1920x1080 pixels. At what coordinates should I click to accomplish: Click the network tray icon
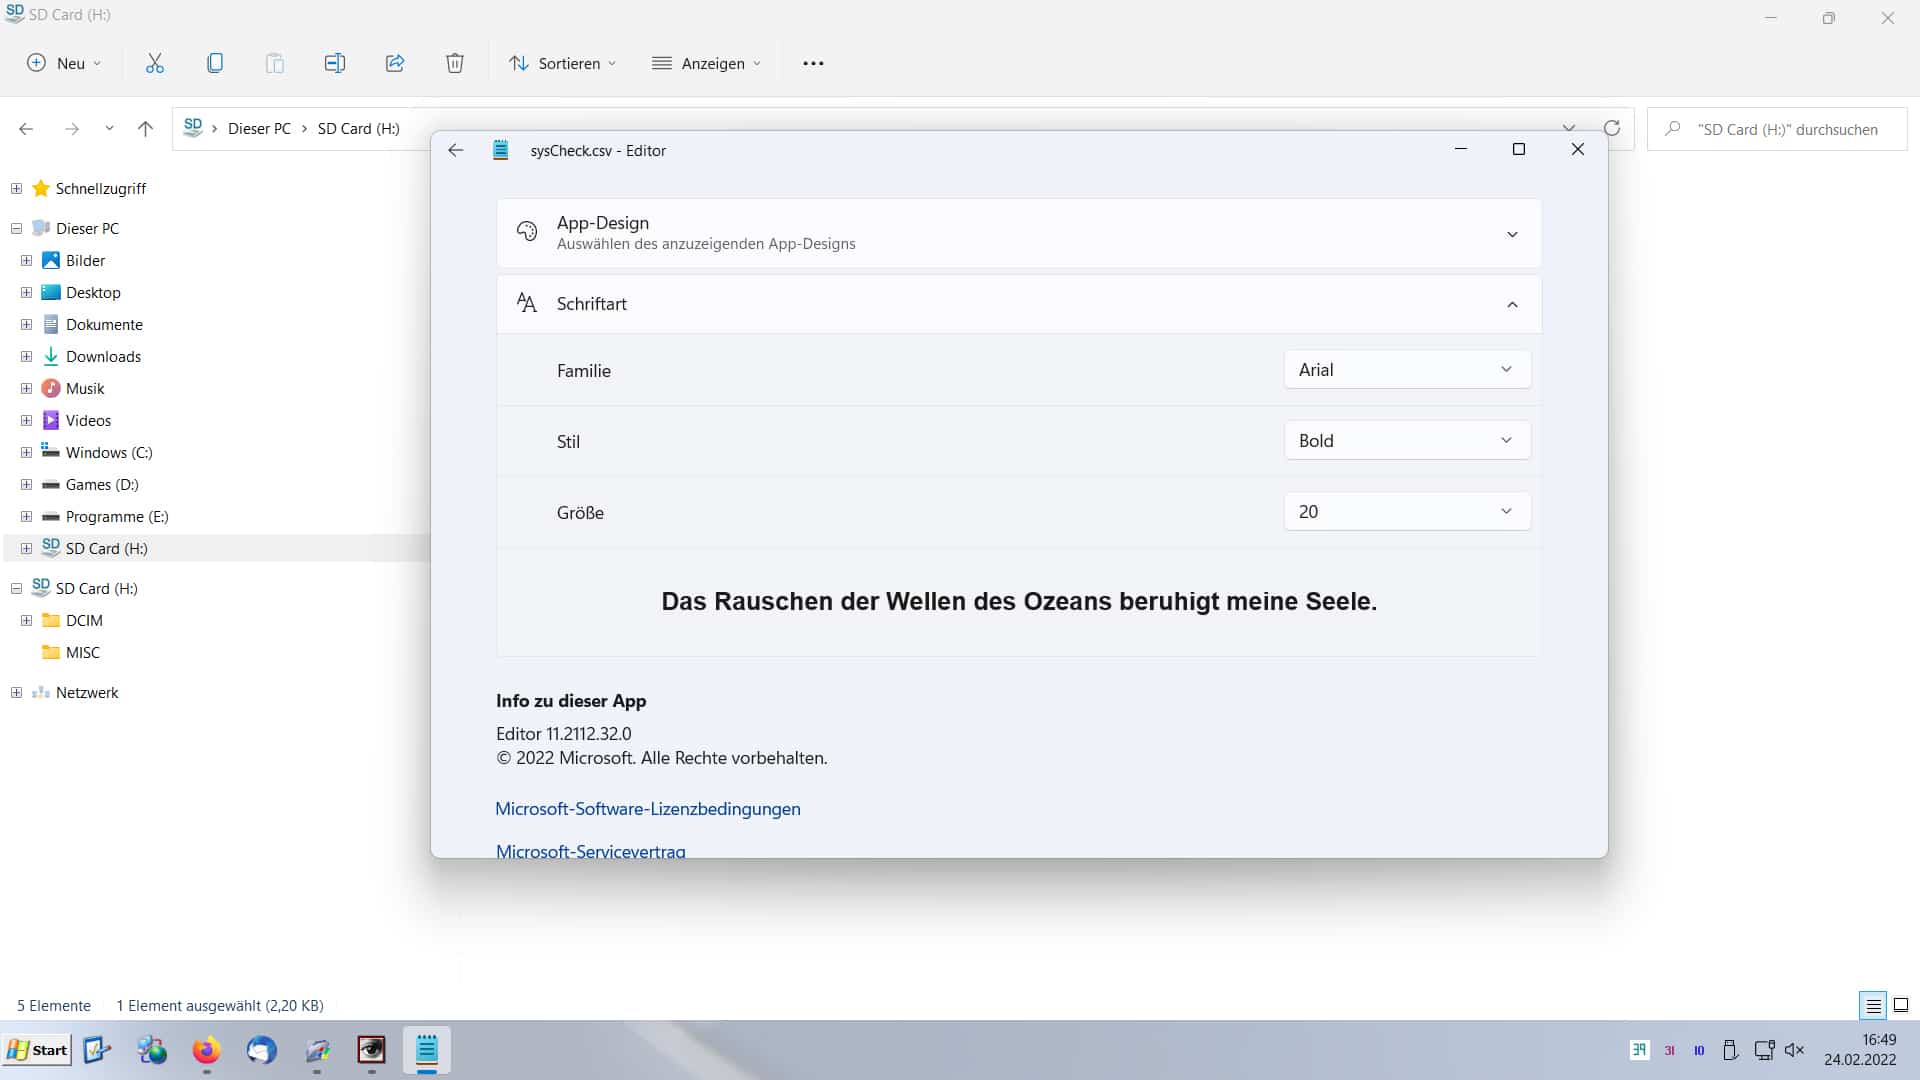click(x=1764, y=1050)
